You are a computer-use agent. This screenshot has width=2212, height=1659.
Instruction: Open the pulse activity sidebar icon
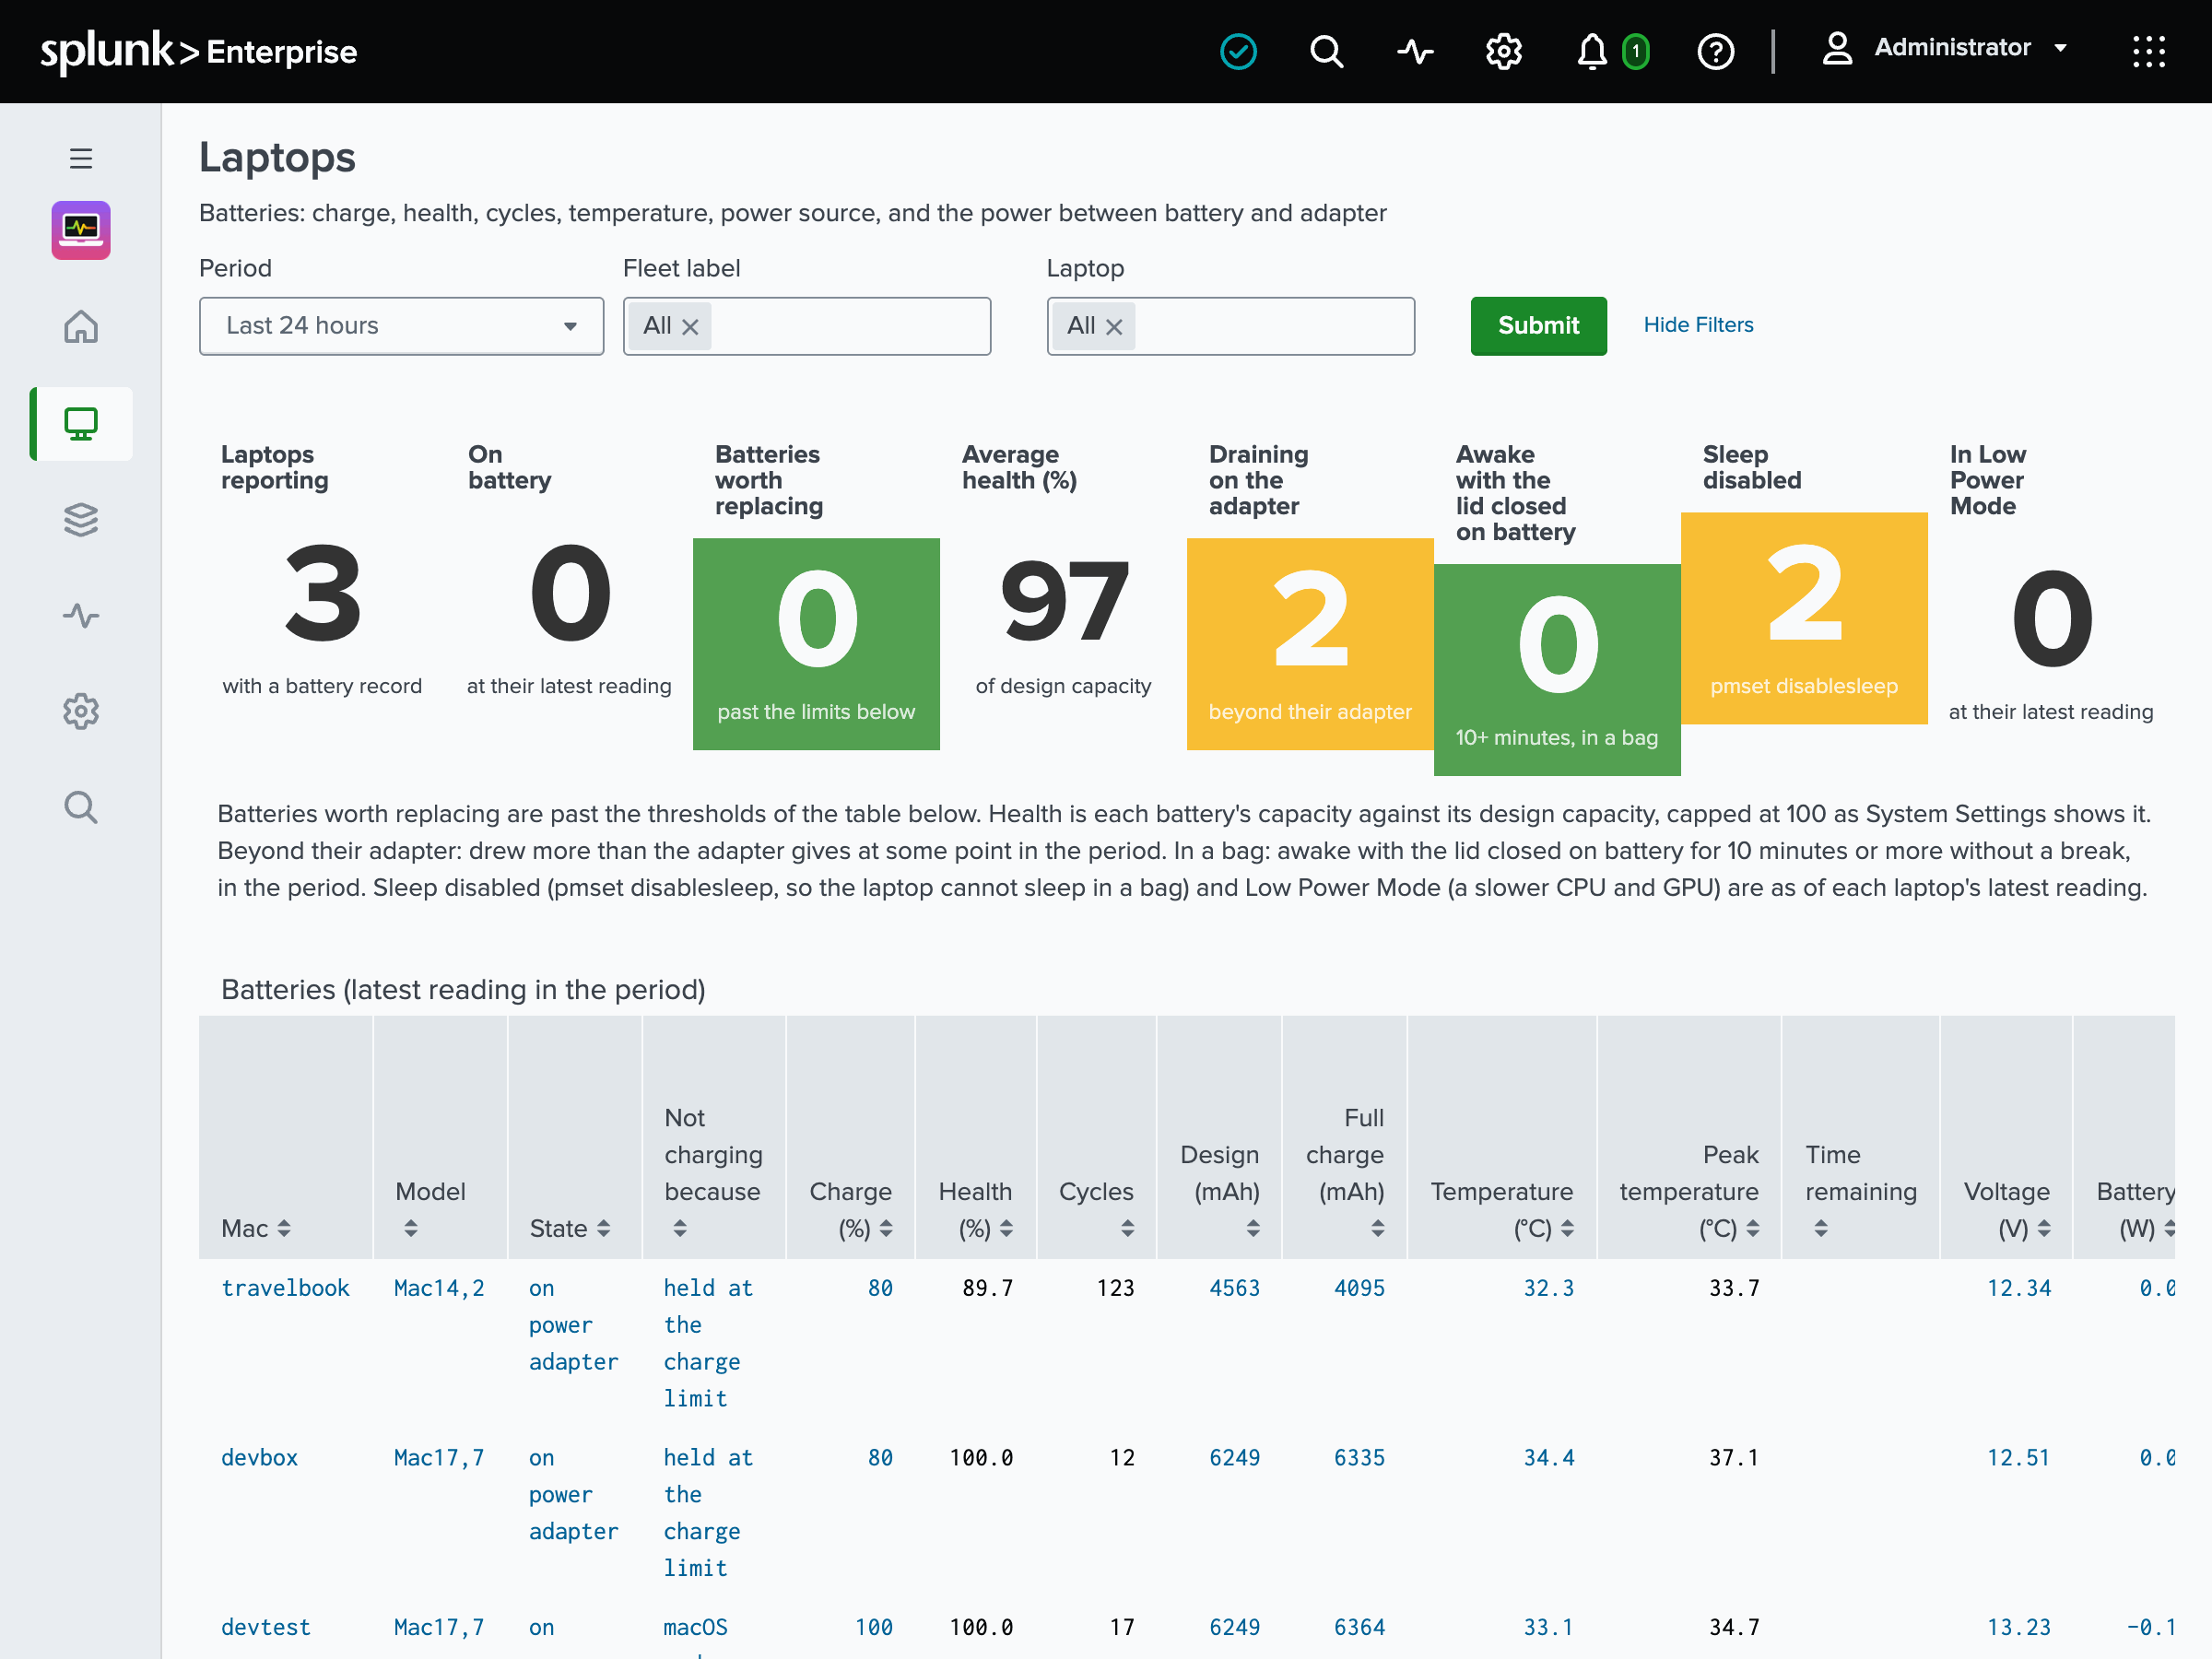tap(81, 615)
